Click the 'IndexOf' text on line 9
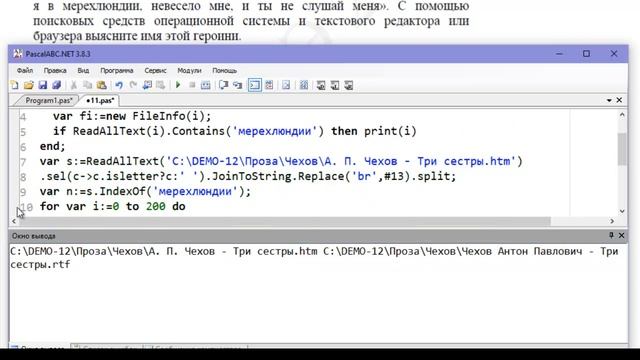Screen dimensions: 640x360 point(122,191)
